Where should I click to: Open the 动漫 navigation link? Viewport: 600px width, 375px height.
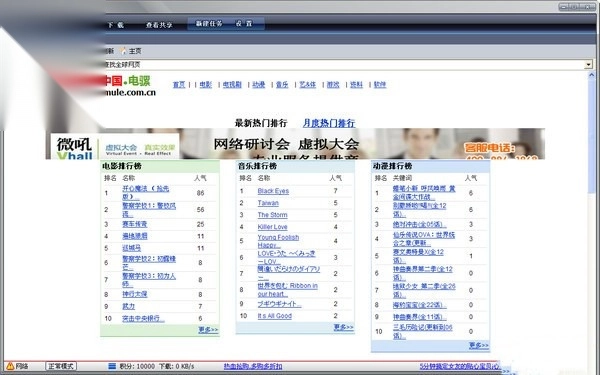click(x=259, y=85)
